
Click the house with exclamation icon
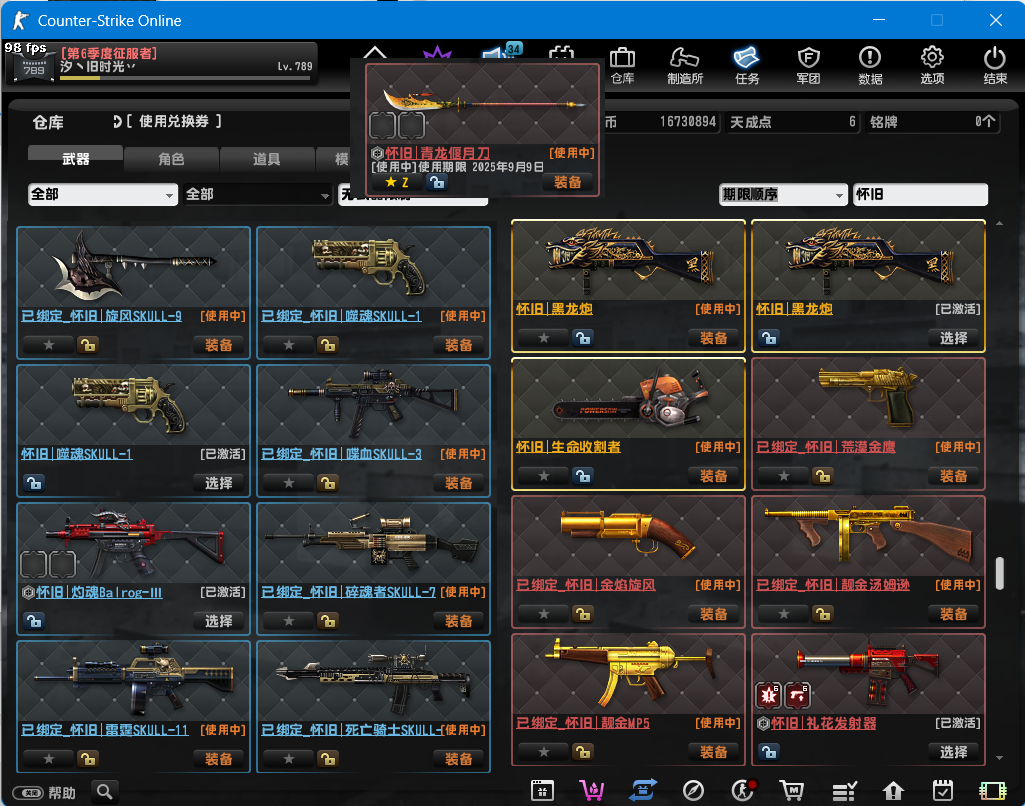click(893, 791)
